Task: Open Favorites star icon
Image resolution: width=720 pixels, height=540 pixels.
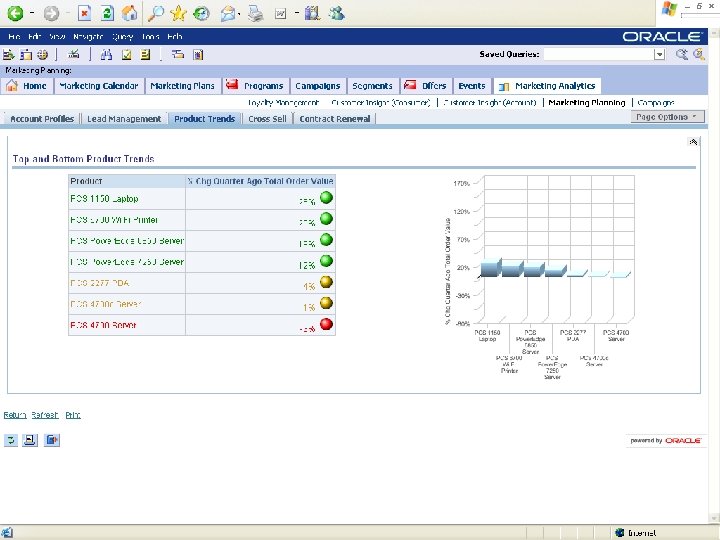Action: [178, 13]
